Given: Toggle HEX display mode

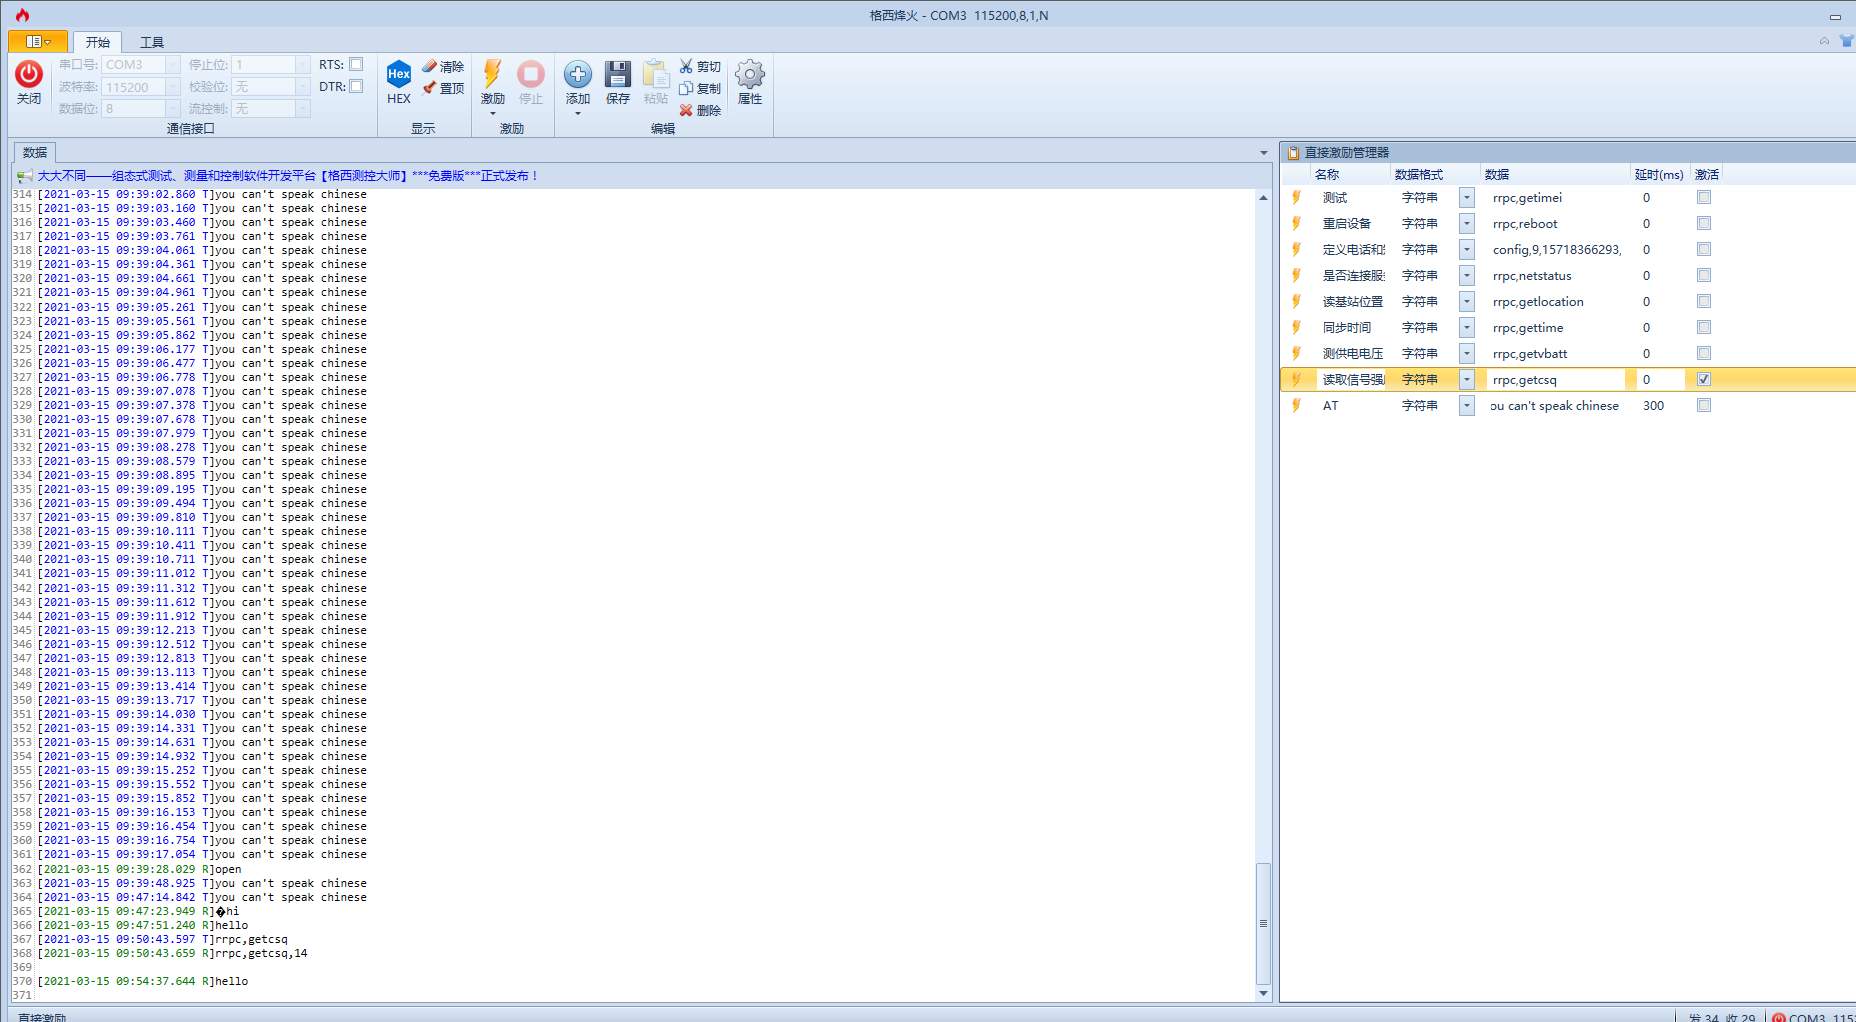Looking at the screenshot, I should pos(399,83).
